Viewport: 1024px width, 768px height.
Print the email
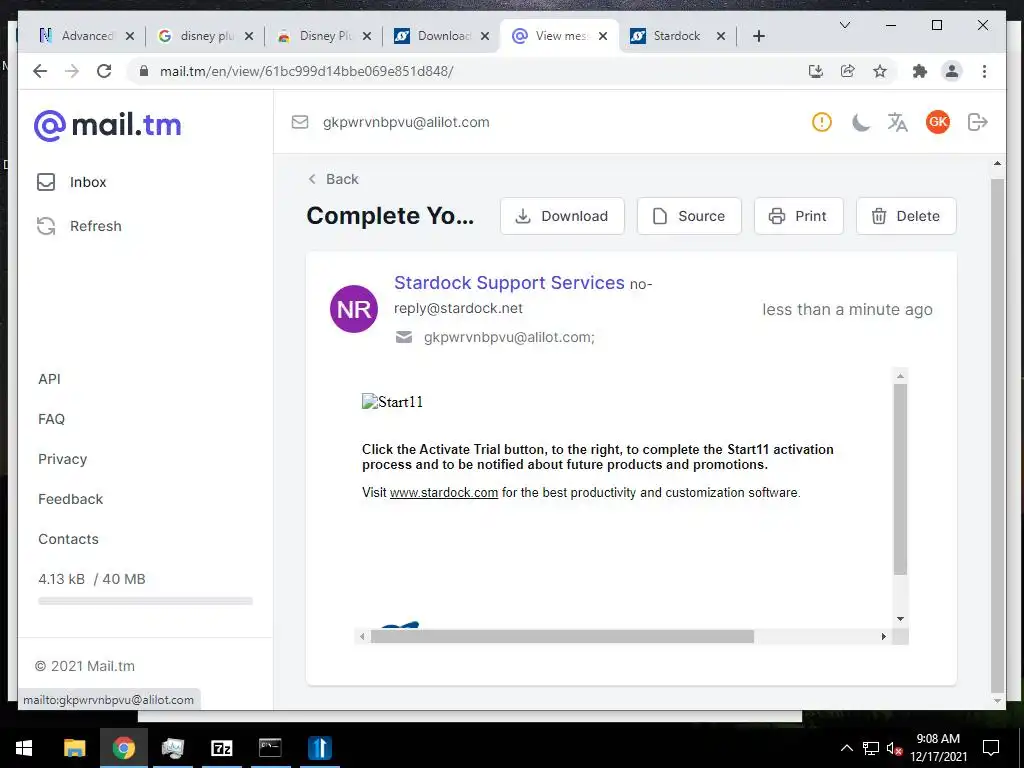(799, 216)
